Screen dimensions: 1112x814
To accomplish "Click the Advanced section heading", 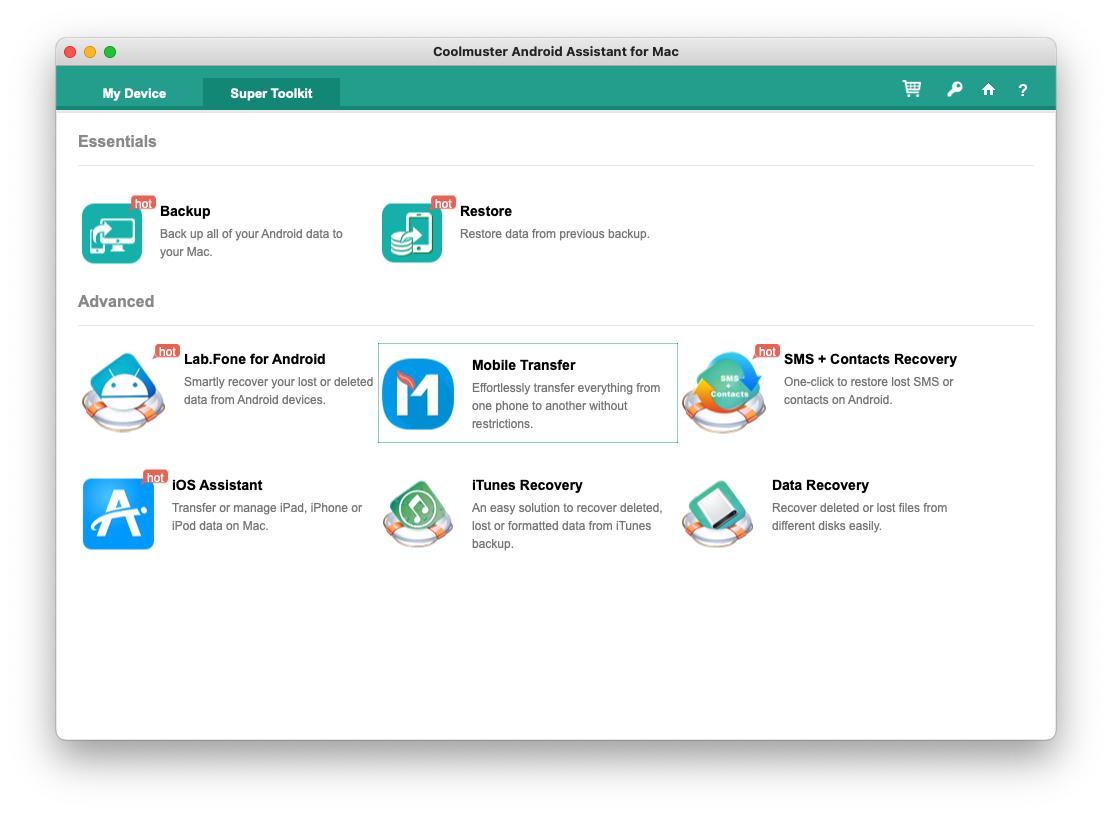I will click(x=116, y=302).
